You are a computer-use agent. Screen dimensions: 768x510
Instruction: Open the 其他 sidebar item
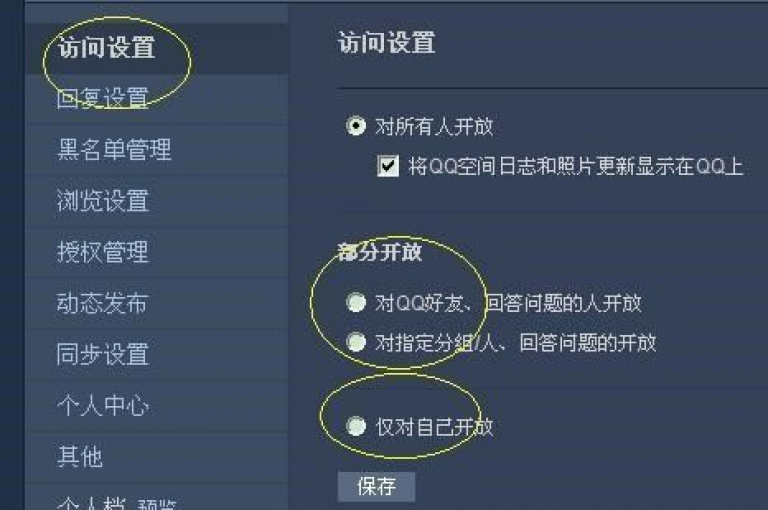[157, 457]
